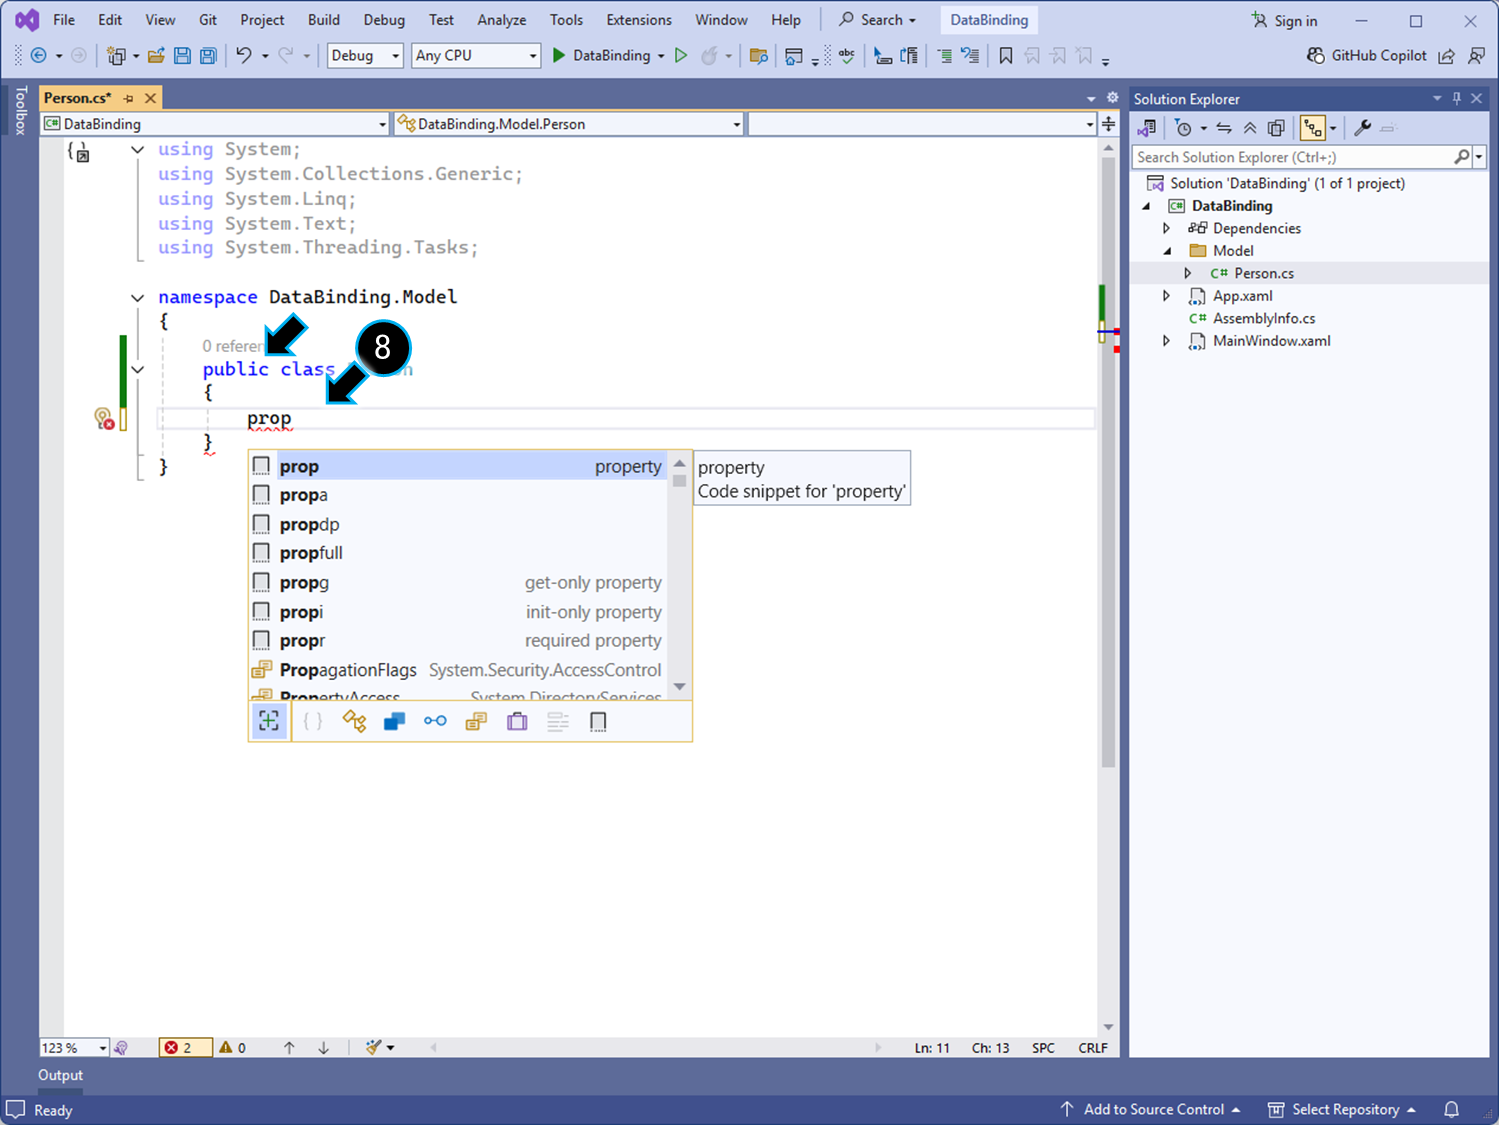Screen dimensions: 1499x1125
Task: Click Show All Files icon in Solution Explorer
Action: tap(1276, 128)
